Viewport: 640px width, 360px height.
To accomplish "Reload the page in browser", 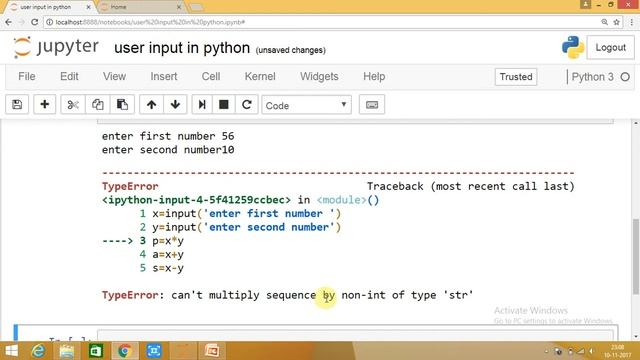I will (35, 22).
